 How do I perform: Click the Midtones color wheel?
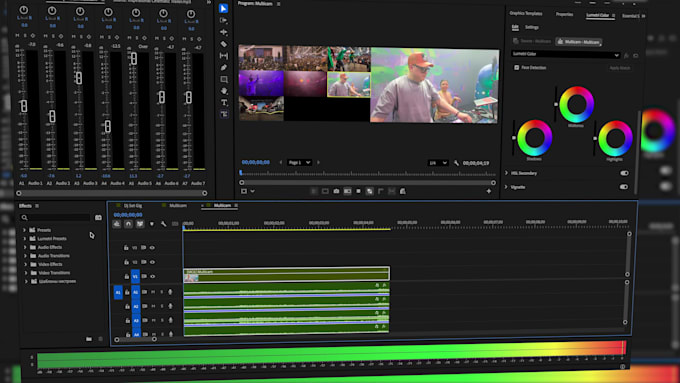click(576, 105)
